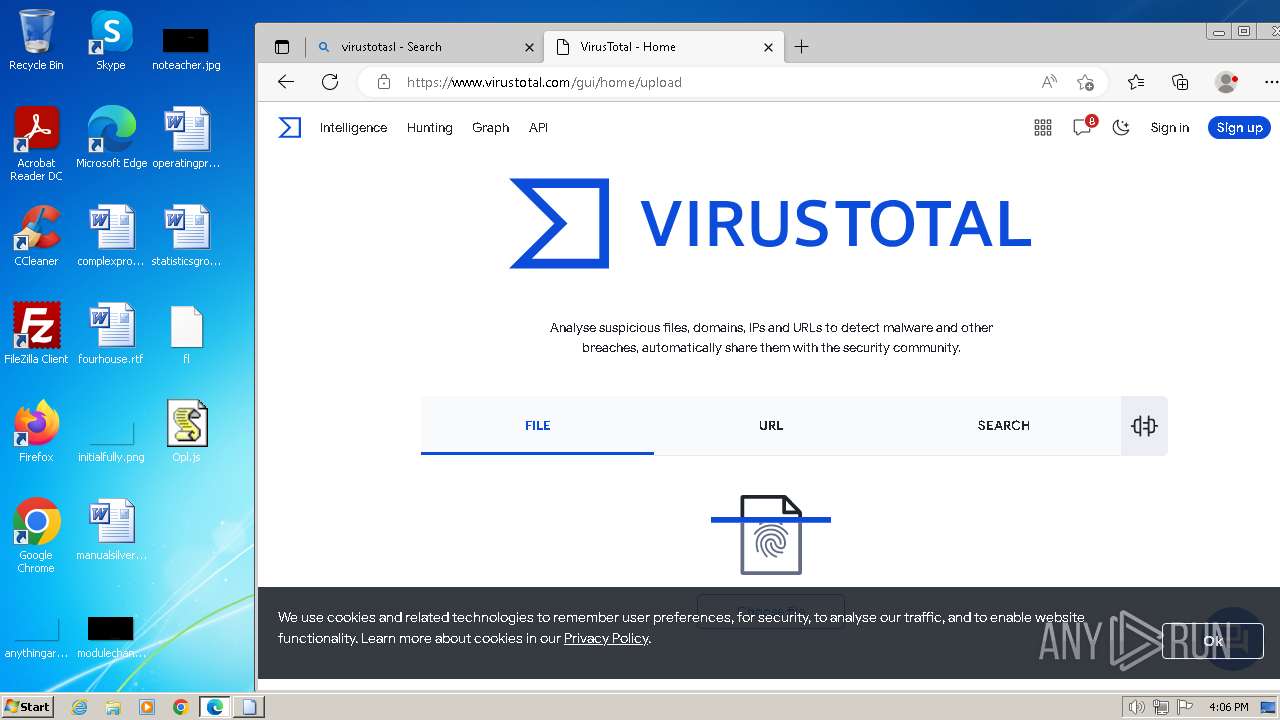The height and width of the screenshot is (720, 1280).
Task: Open Edge tab actions menu icon
Action: [x=282, y=47]
